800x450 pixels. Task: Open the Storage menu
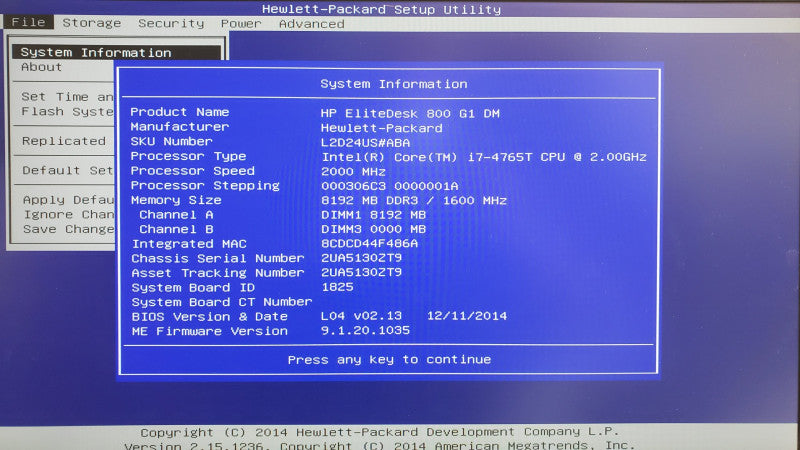tap(92, 23)
